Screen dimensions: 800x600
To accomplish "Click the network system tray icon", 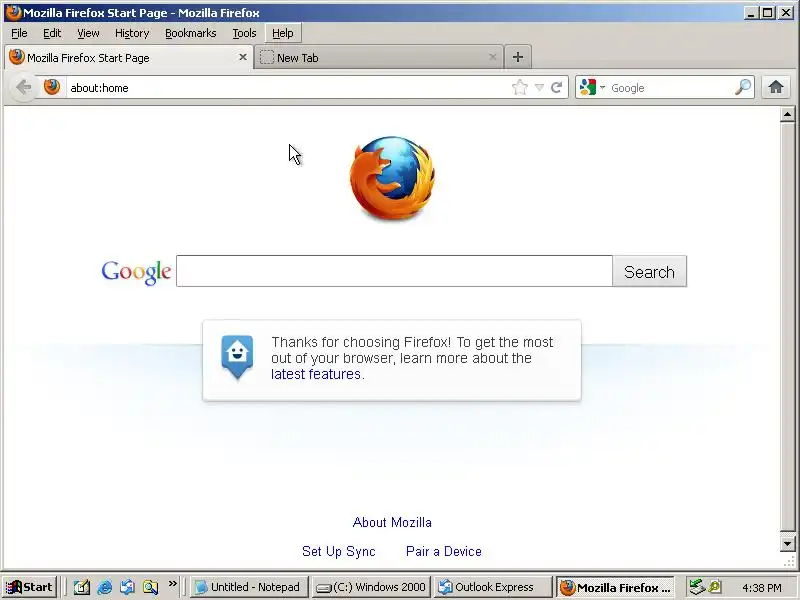I will tap(696, 587).
